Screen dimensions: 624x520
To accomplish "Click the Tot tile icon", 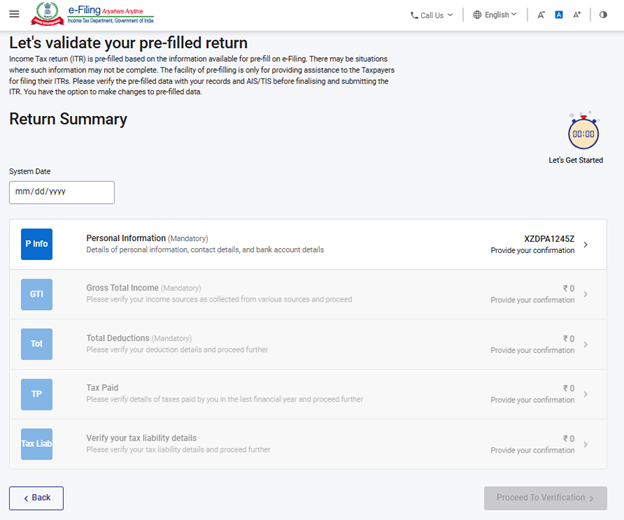I will [37, 344].
